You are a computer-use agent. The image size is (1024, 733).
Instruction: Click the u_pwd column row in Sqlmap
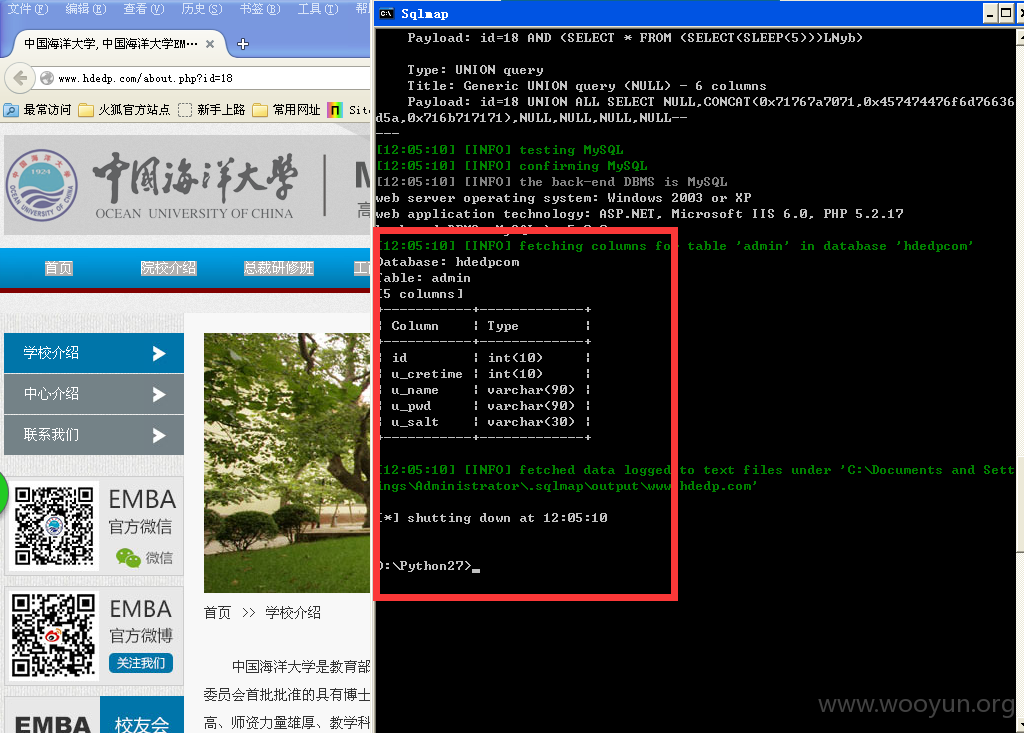pos(484,406)
